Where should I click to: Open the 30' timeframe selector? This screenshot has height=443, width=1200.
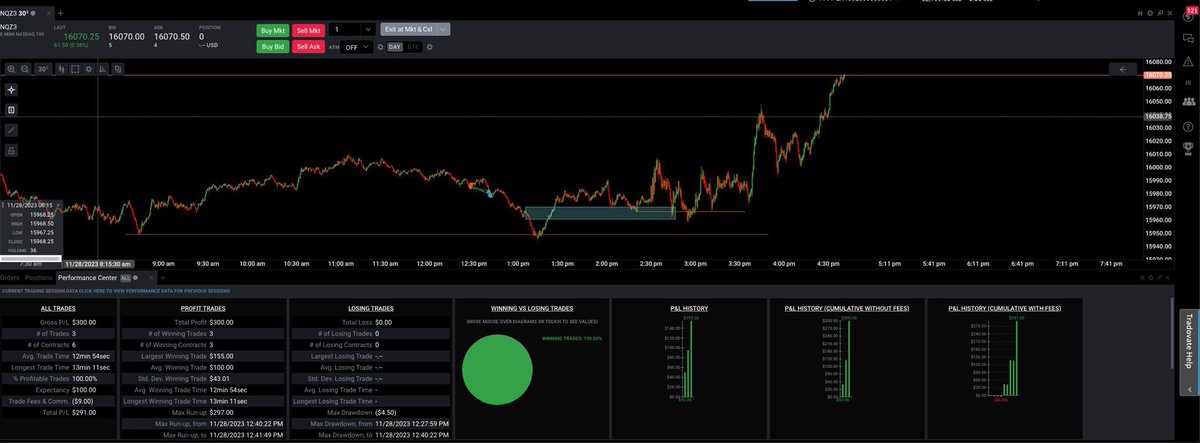click(43, 69)
